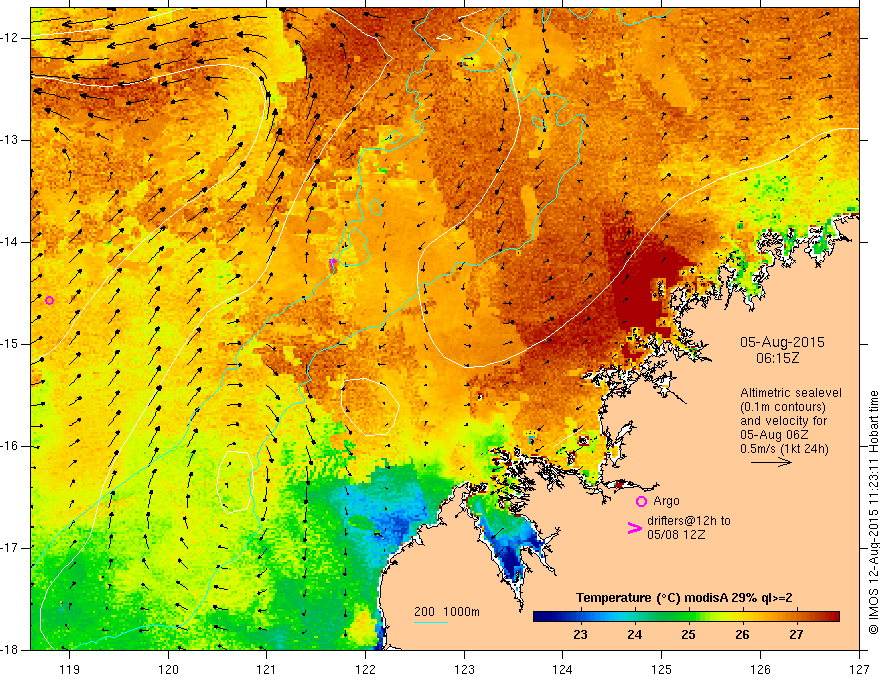Click the magenta Argo float marker near longitude 119

click(49, 301)
